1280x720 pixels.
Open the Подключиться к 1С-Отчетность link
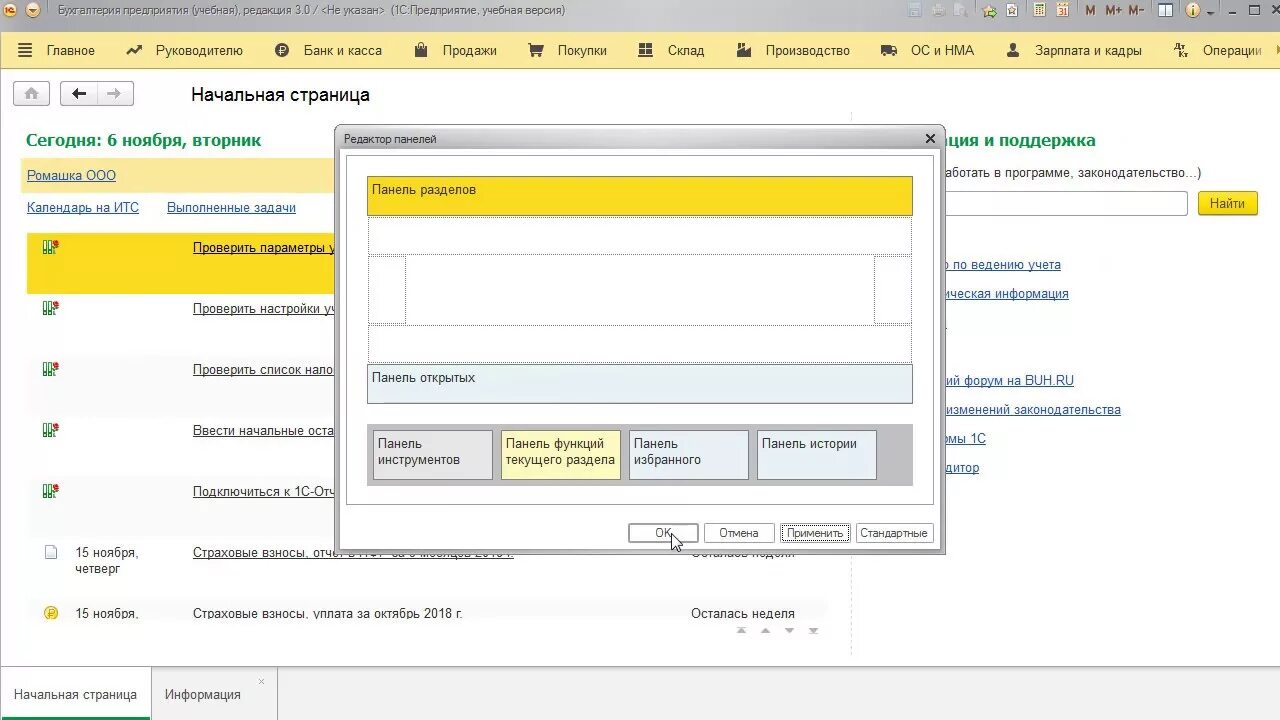264,491
